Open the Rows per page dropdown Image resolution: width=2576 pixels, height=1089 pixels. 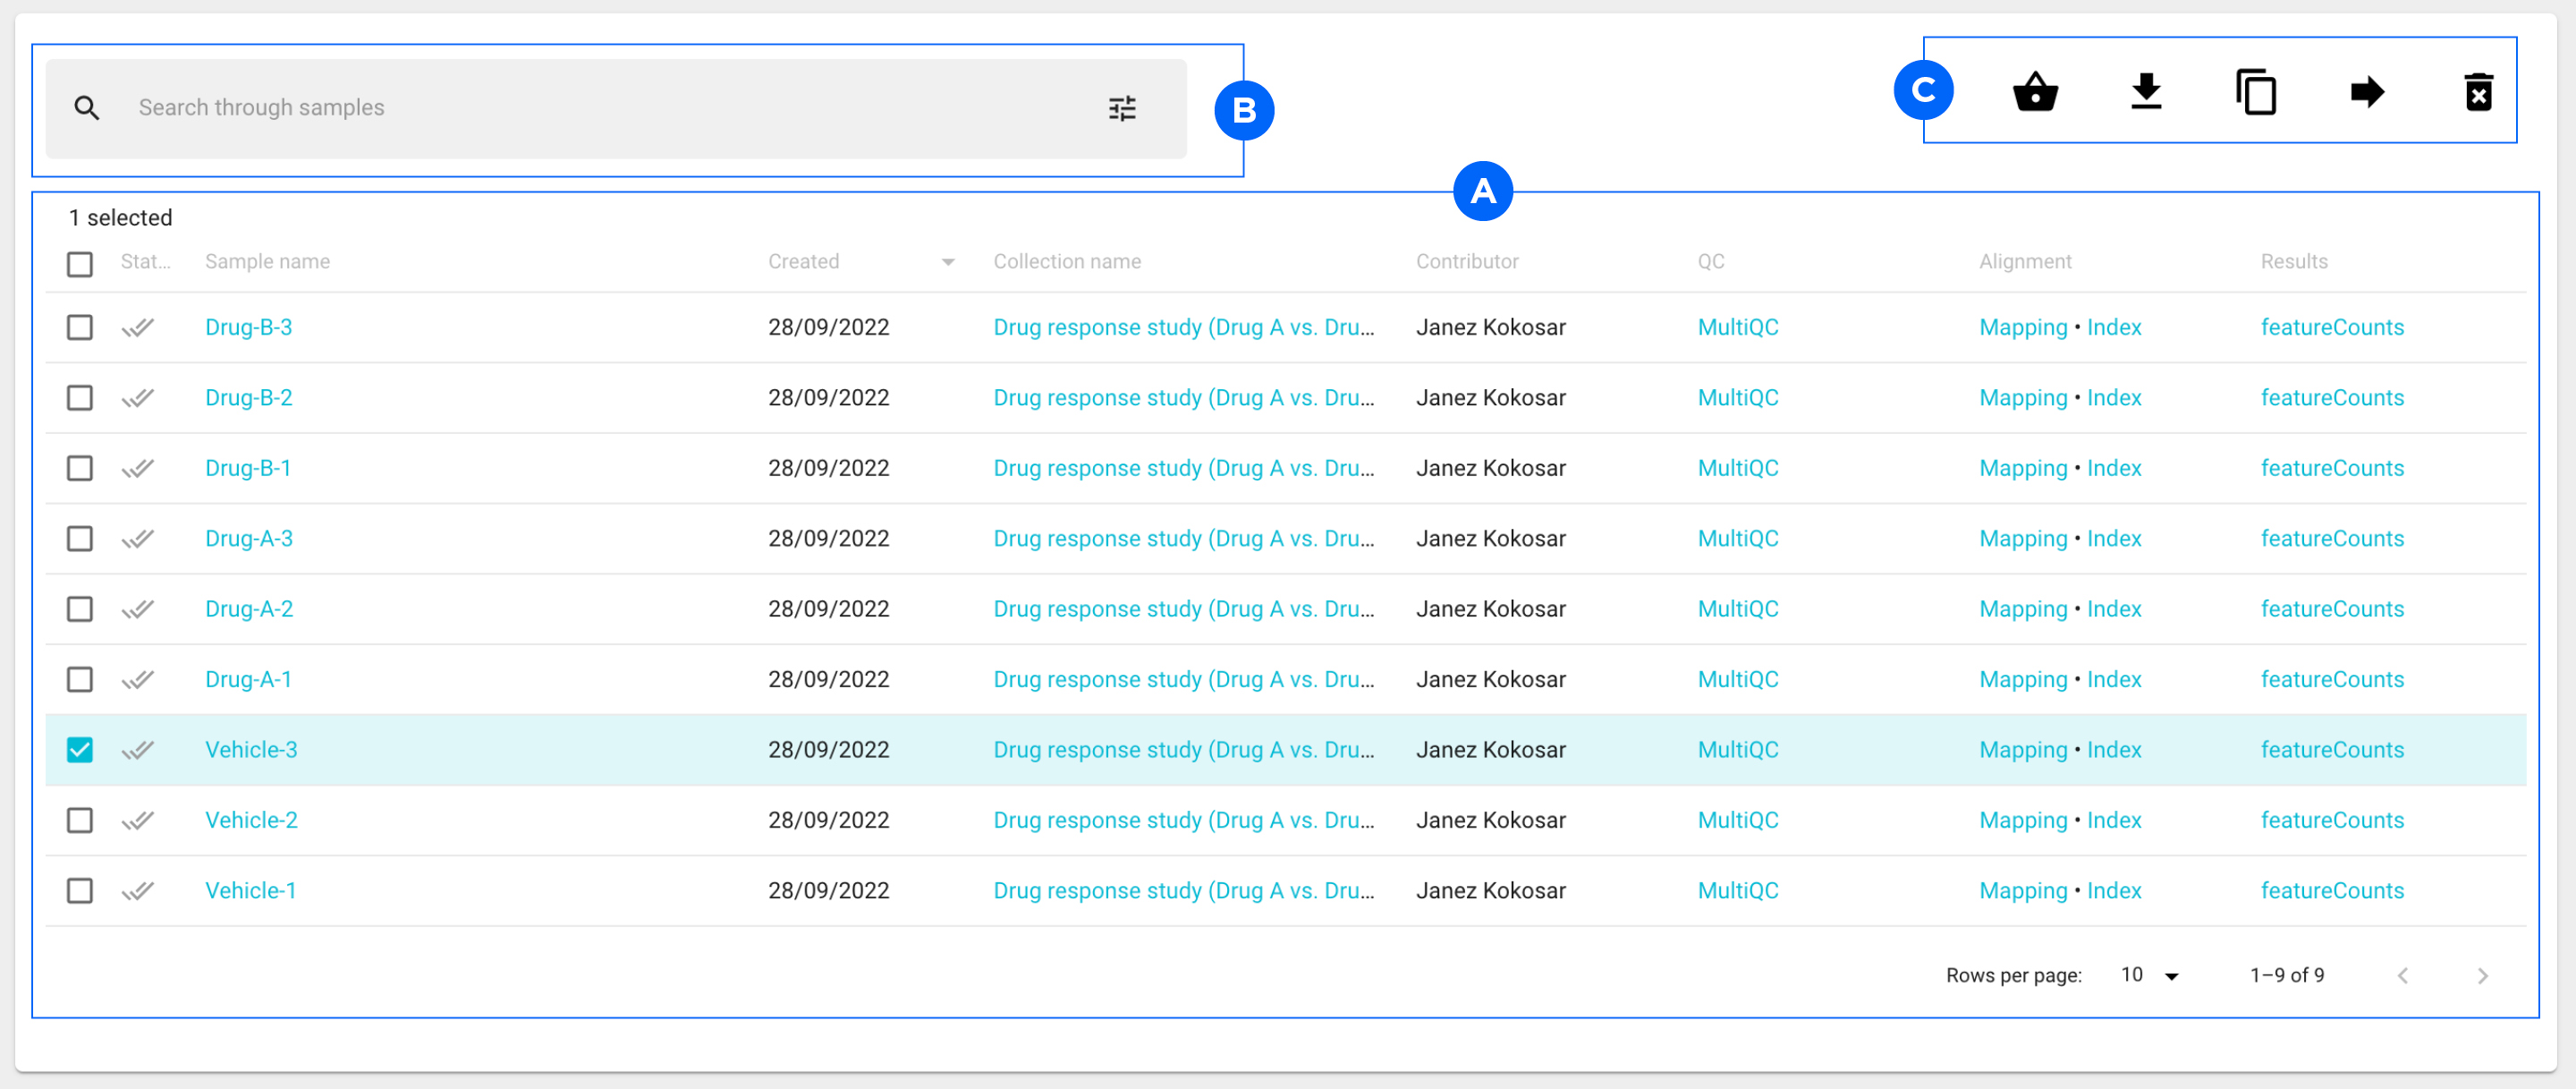2149,975
